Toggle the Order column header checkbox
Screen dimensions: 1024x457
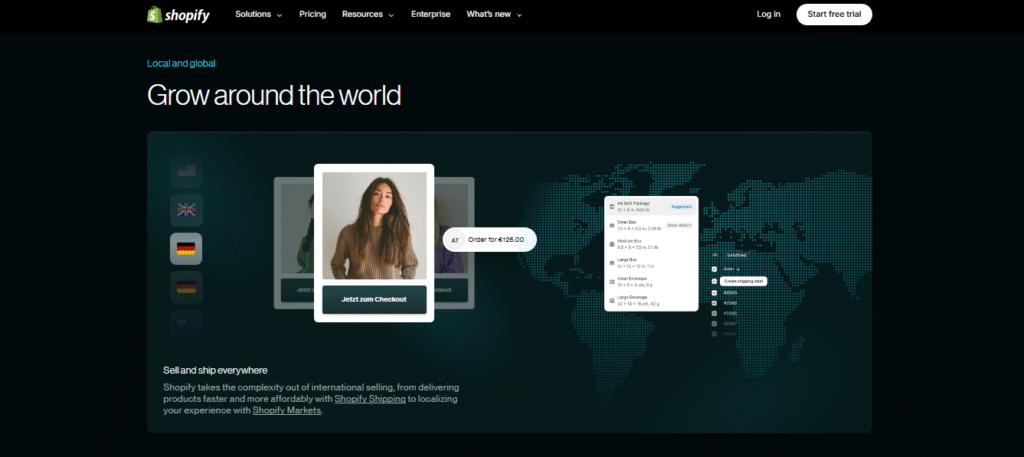(x=714, y=269)
